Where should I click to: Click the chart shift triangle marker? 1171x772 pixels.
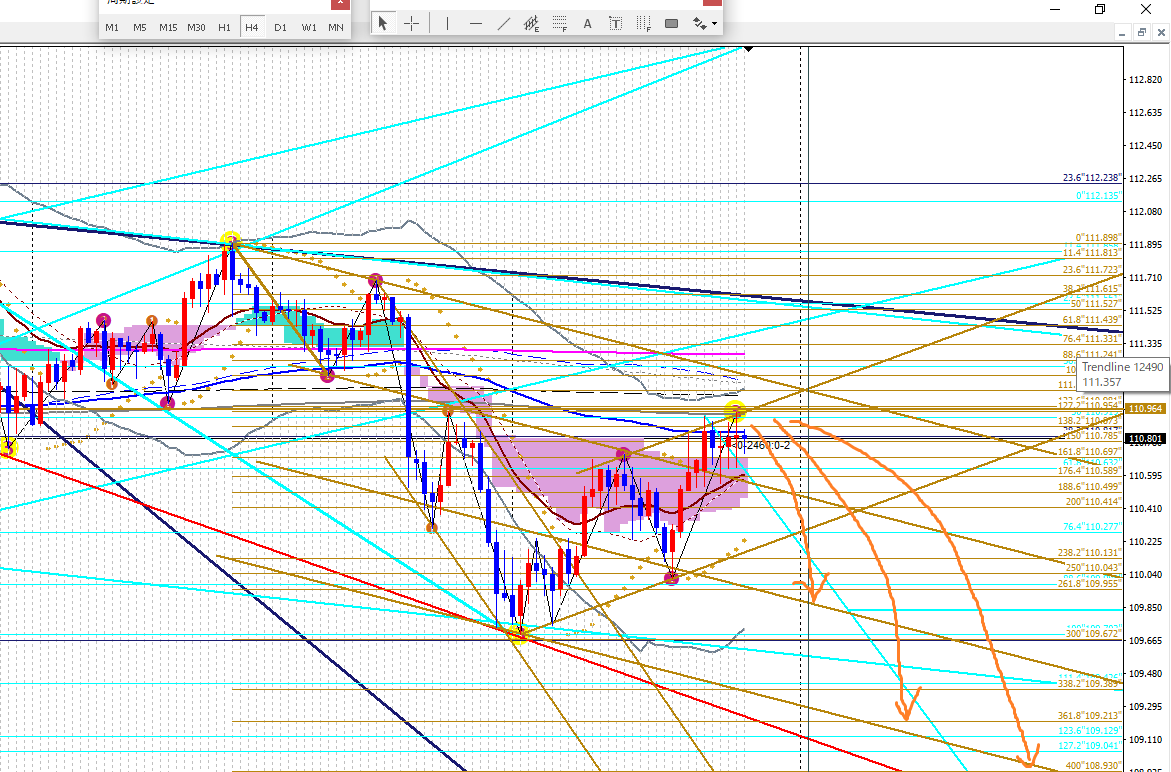click(748, 48)
